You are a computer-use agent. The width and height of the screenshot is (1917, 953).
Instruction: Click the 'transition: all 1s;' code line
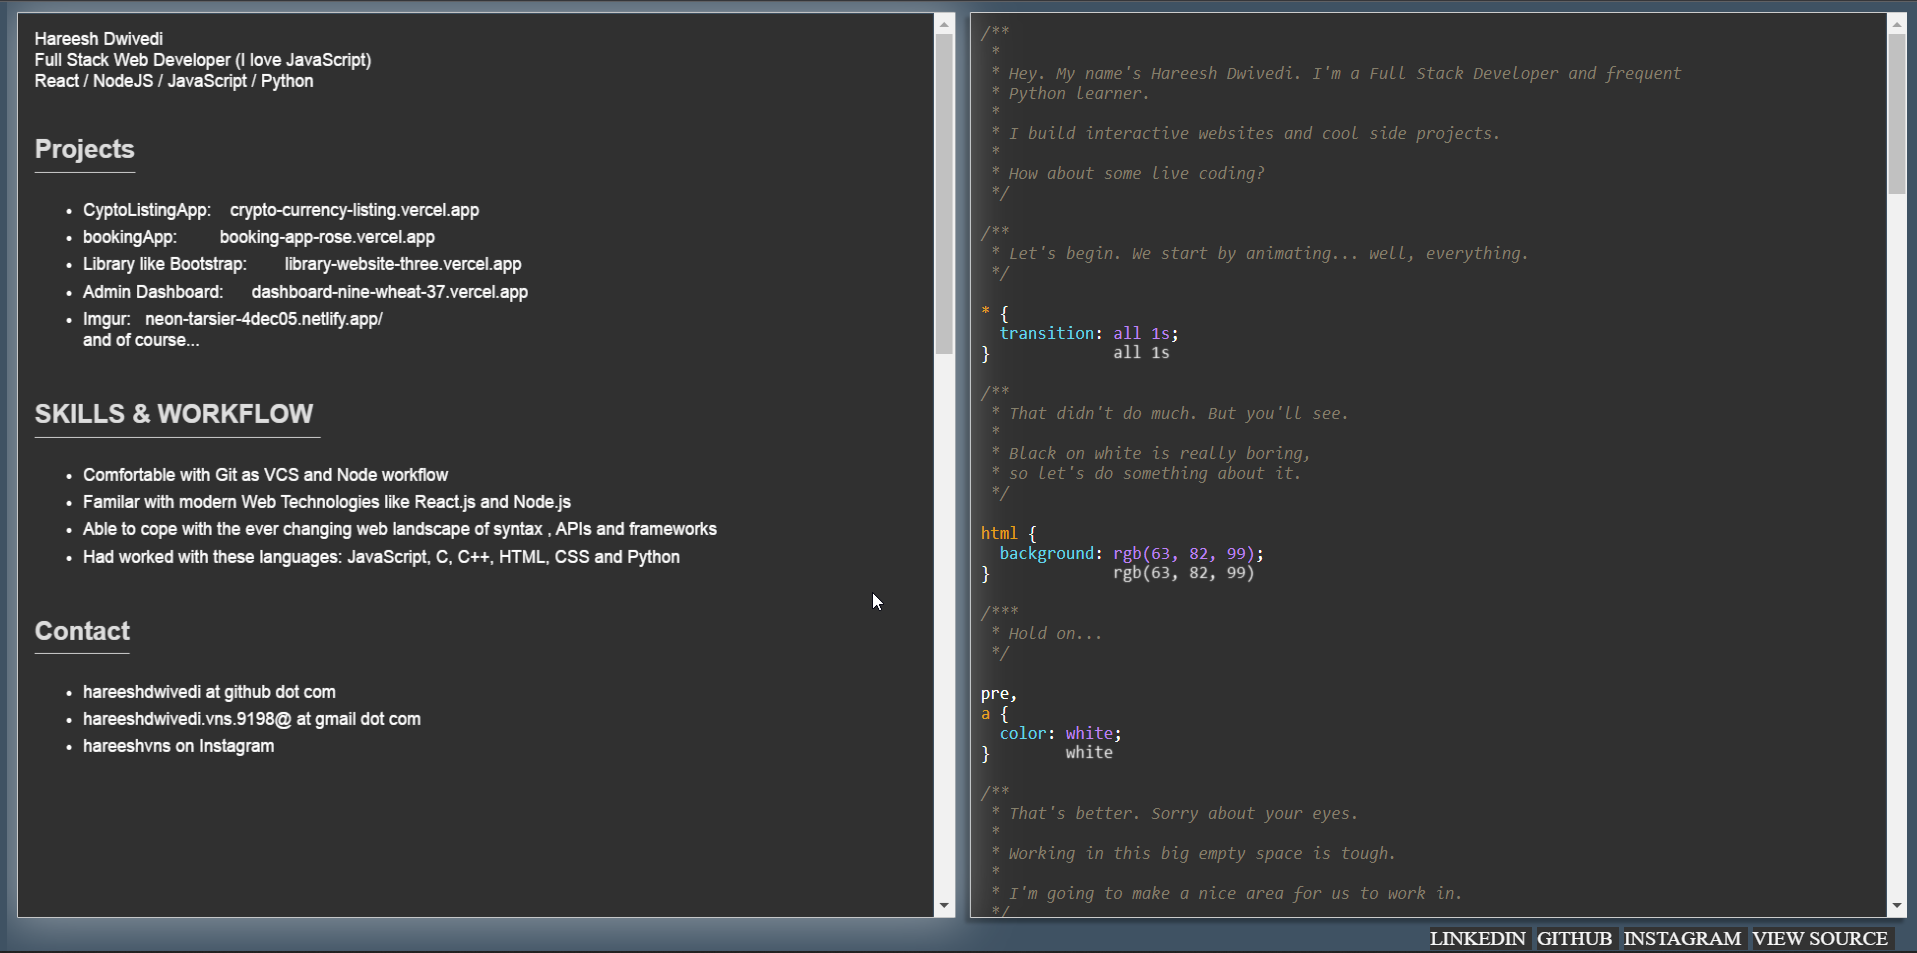coord(1089,333)
